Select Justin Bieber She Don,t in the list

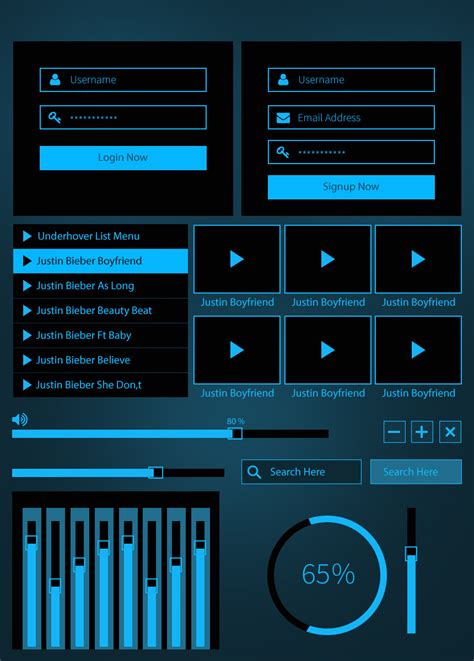point(100,385)
